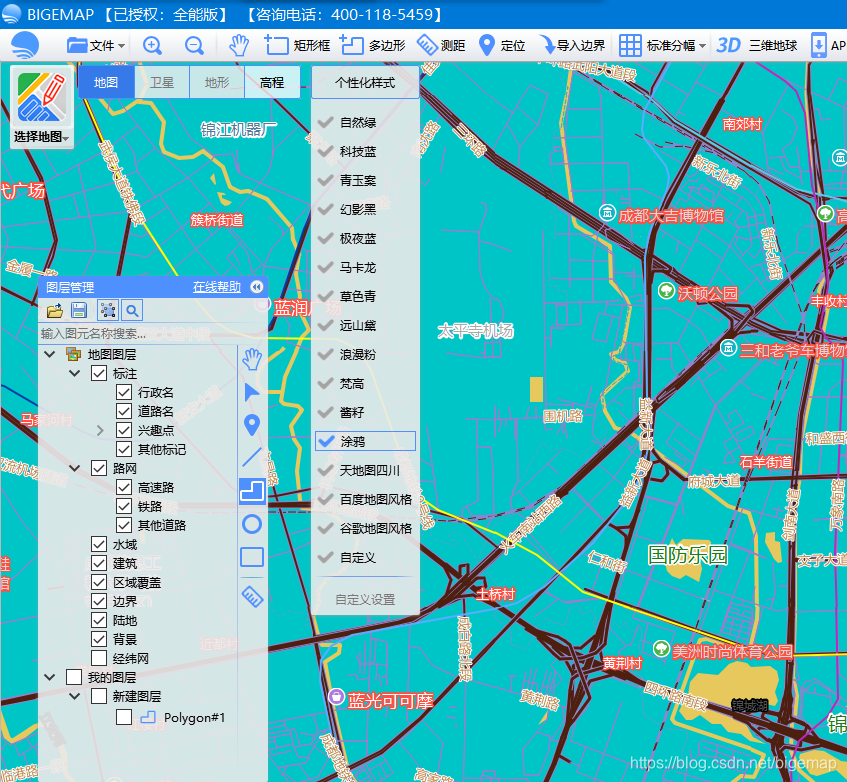847x782 pixels.
Task: Choose the 幻影黑 map style
Action: [358, 210]
